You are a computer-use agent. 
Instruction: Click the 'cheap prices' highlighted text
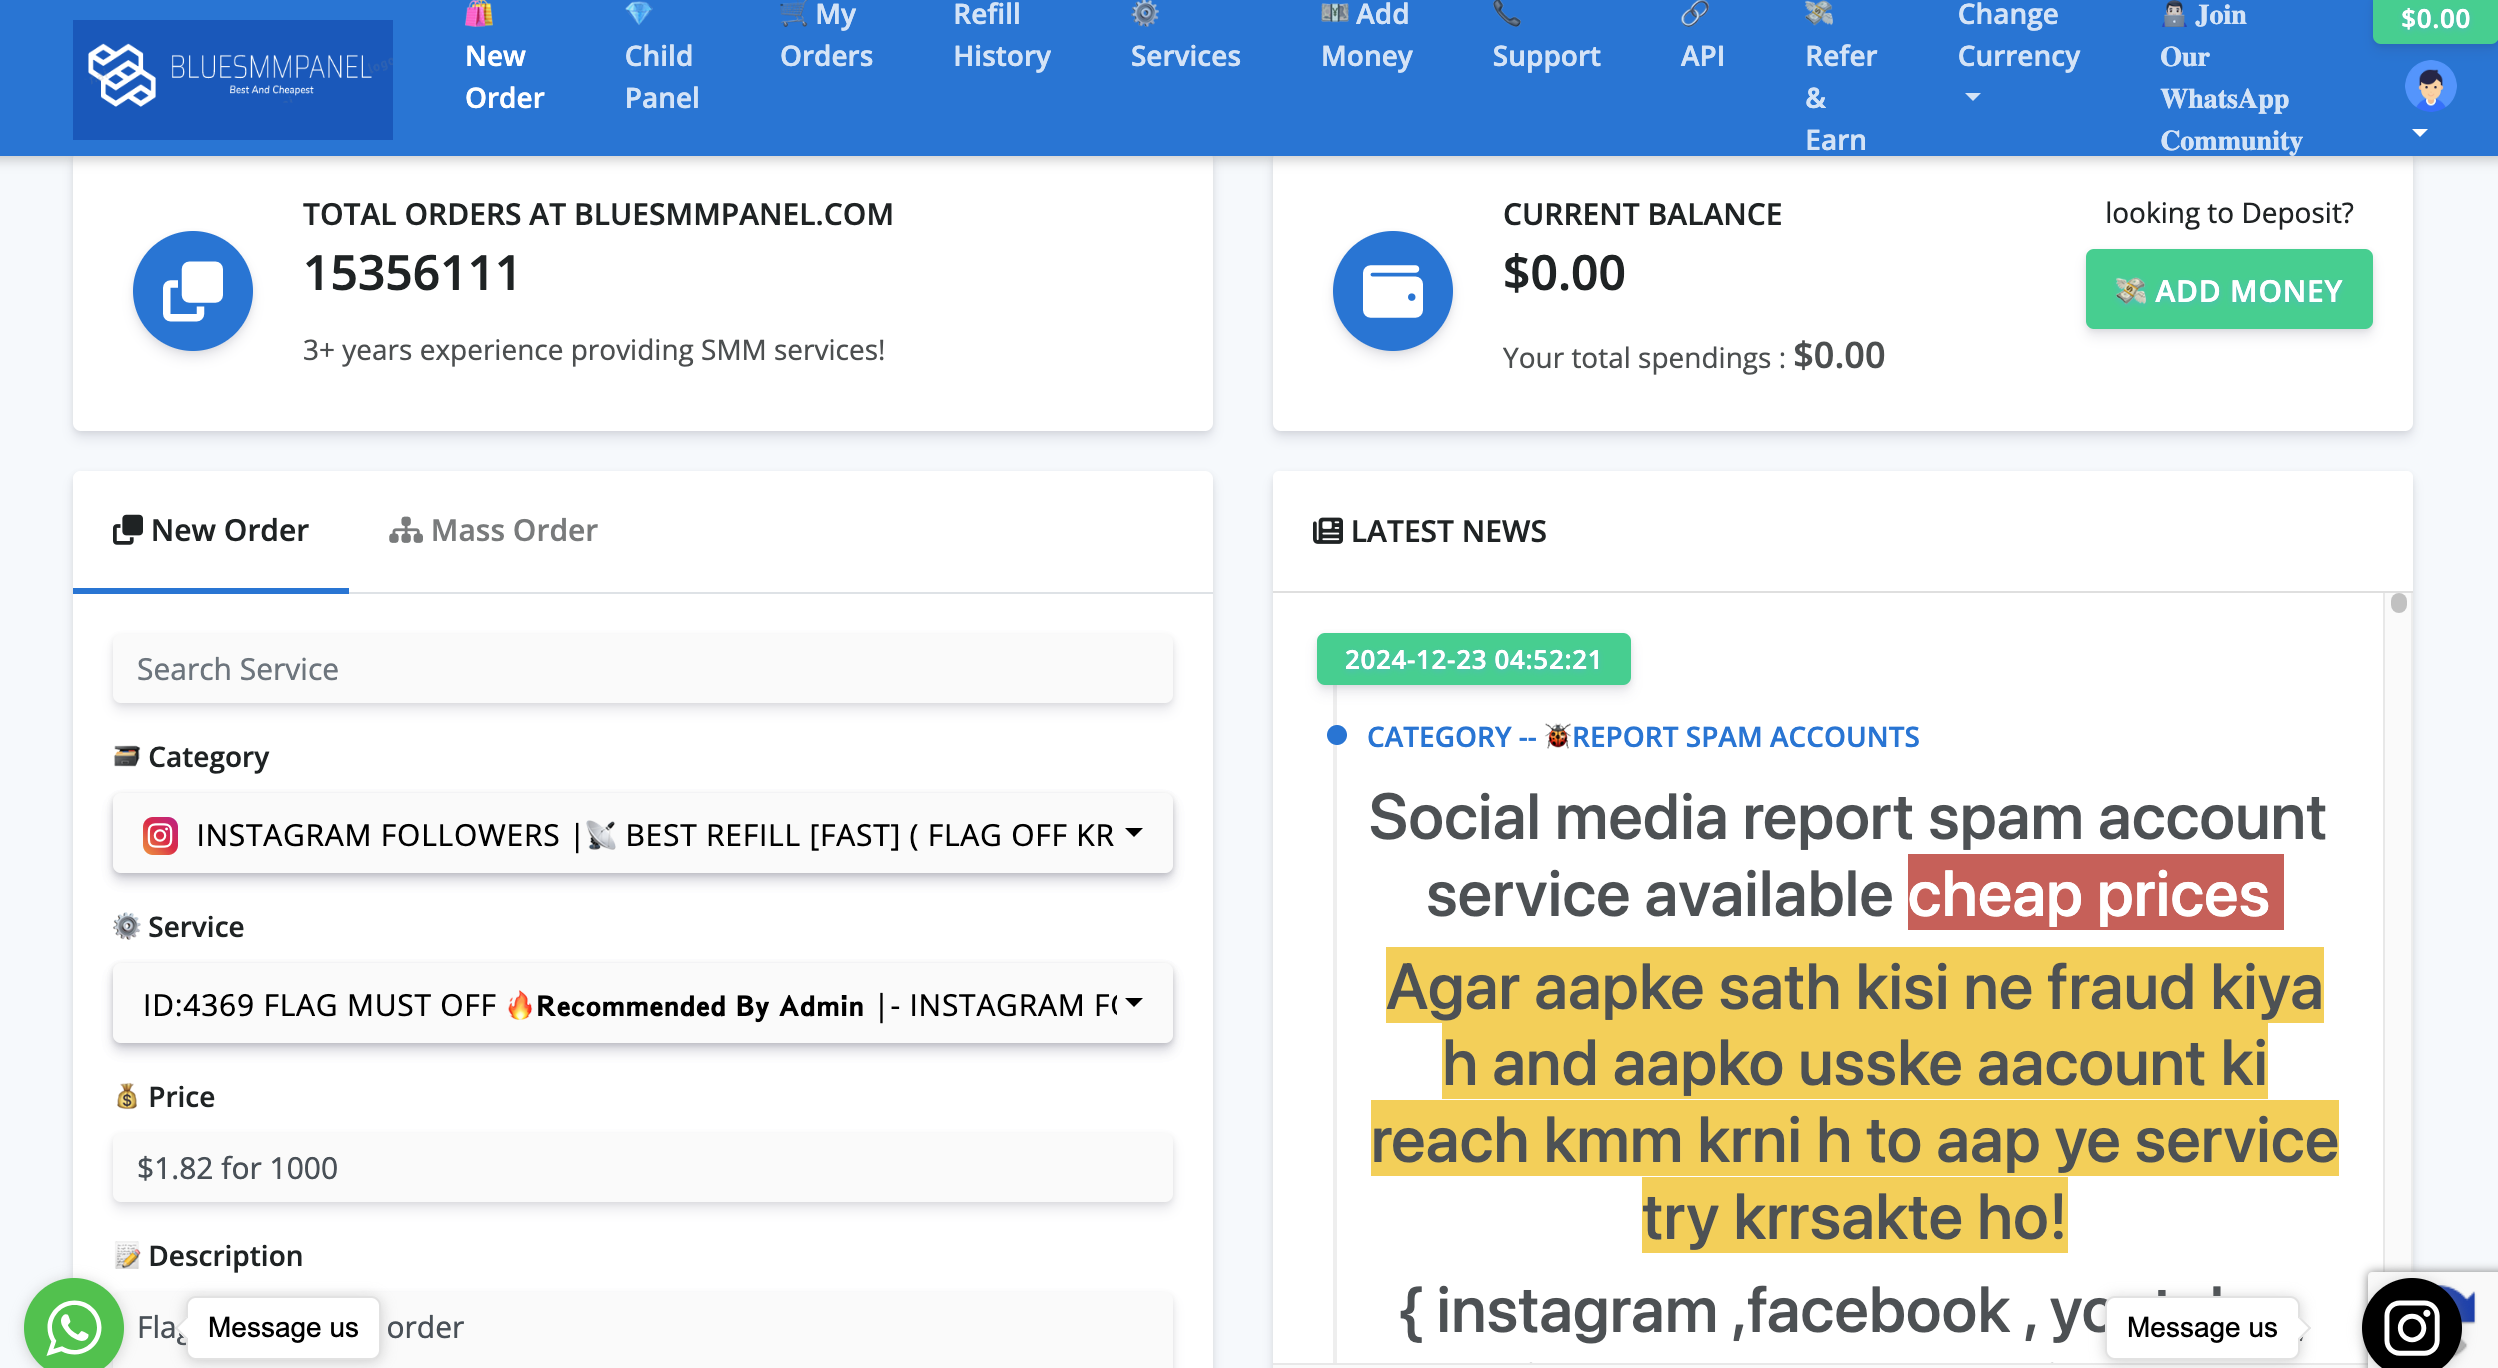[x=2095, y=892]
